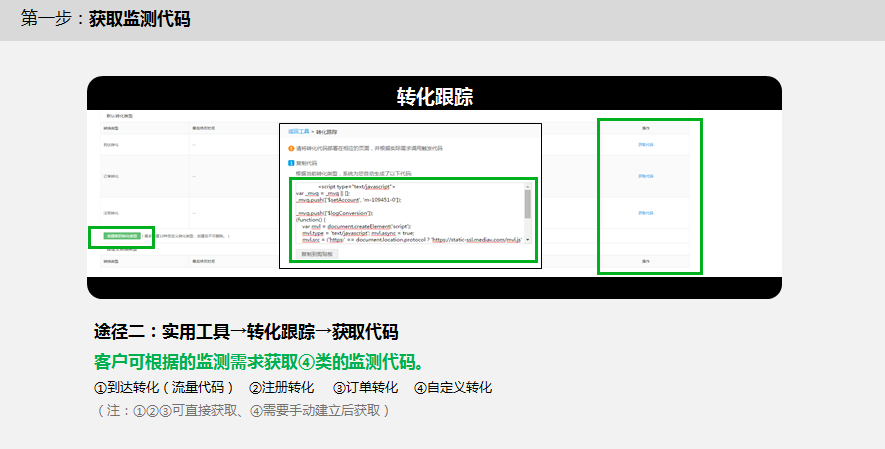Click the code box scrollbar up arrow
This screenshot has width=885, height=449.
[x=528, y=186]
